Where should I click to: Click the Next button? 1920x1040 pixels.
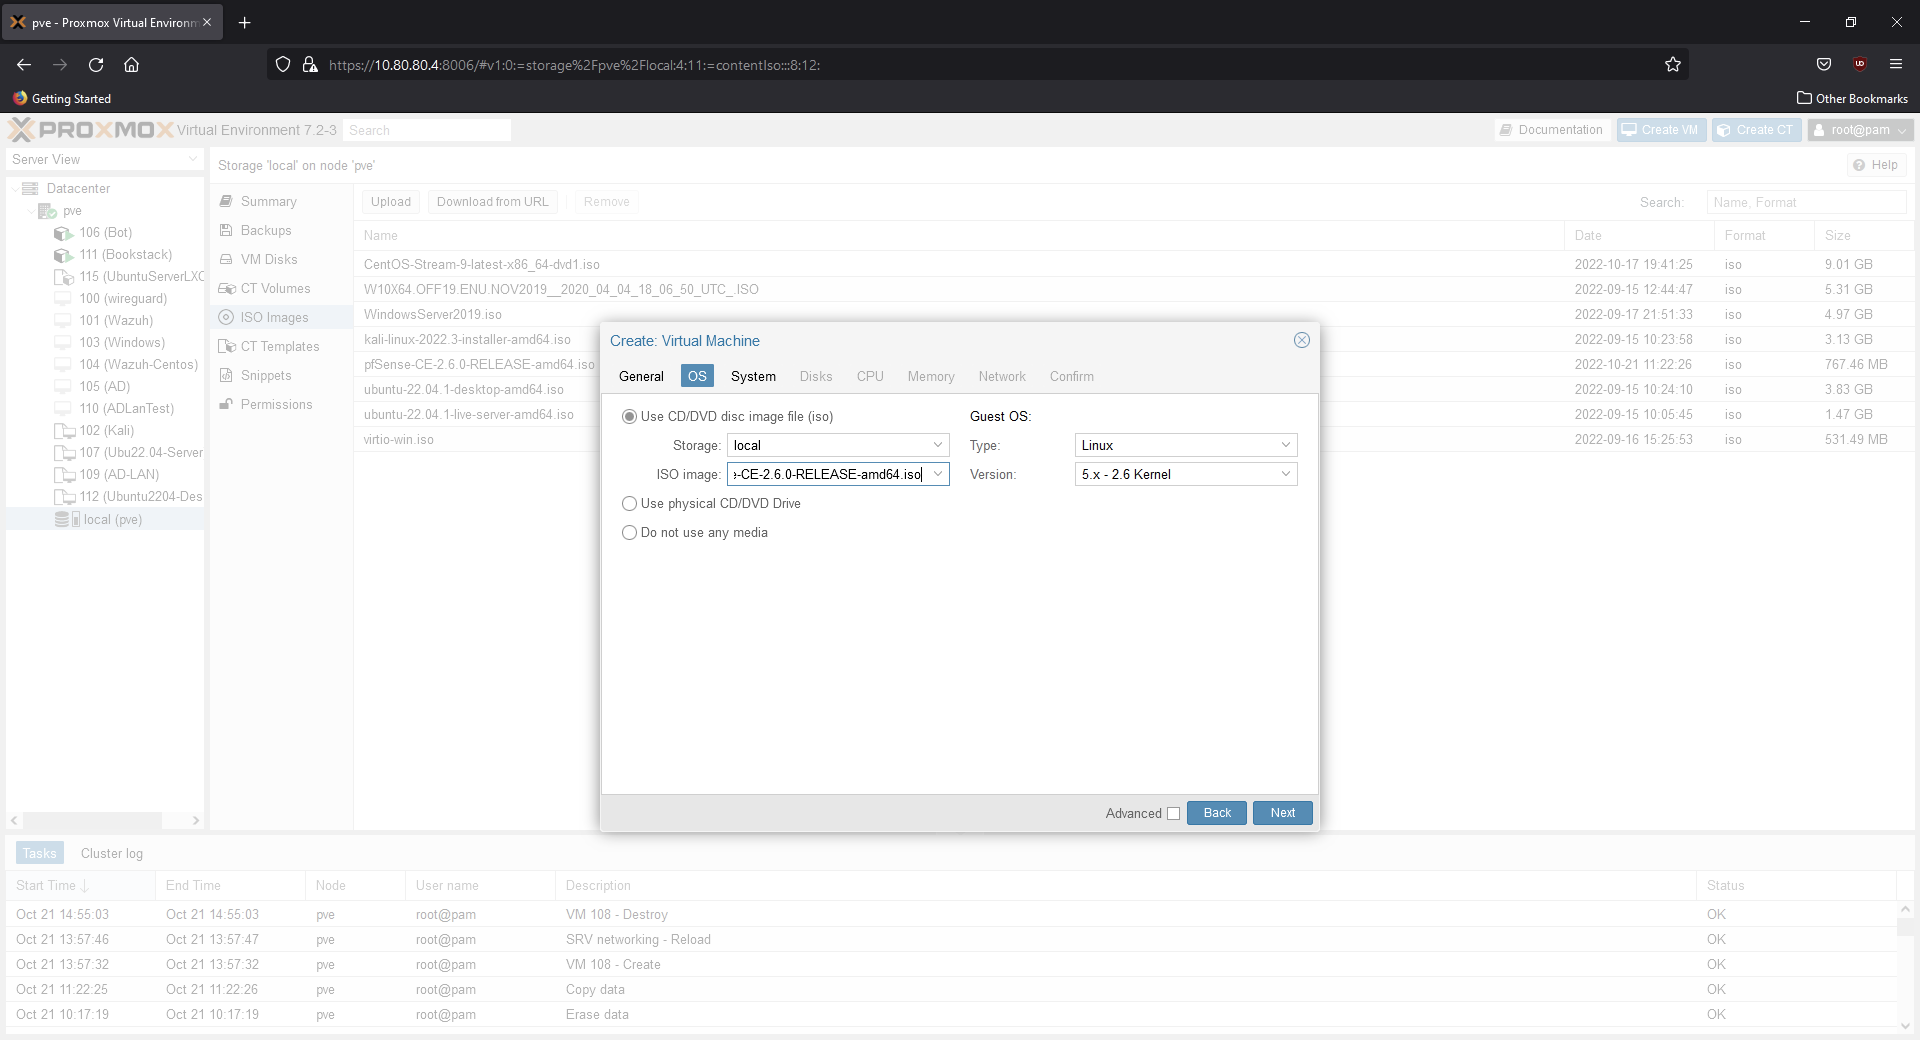pyautogui.click(x=1282, y=813)
